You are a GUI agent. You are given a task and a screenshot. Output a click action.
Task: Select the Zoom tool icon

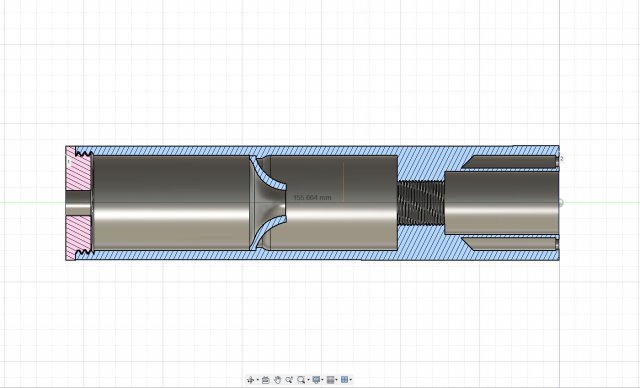tap(289, 380)
